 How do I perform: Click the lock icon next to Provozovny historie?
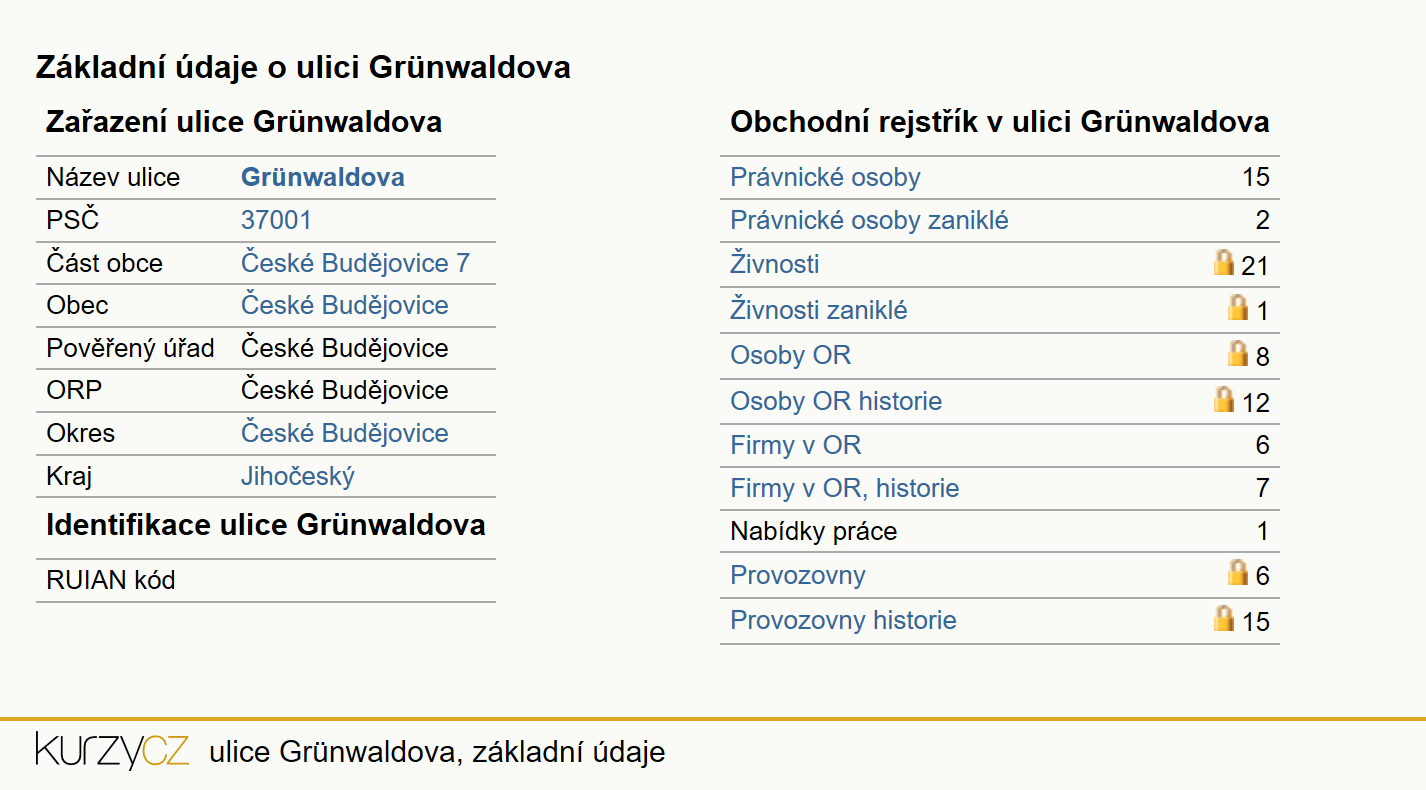coord(1224,618)
